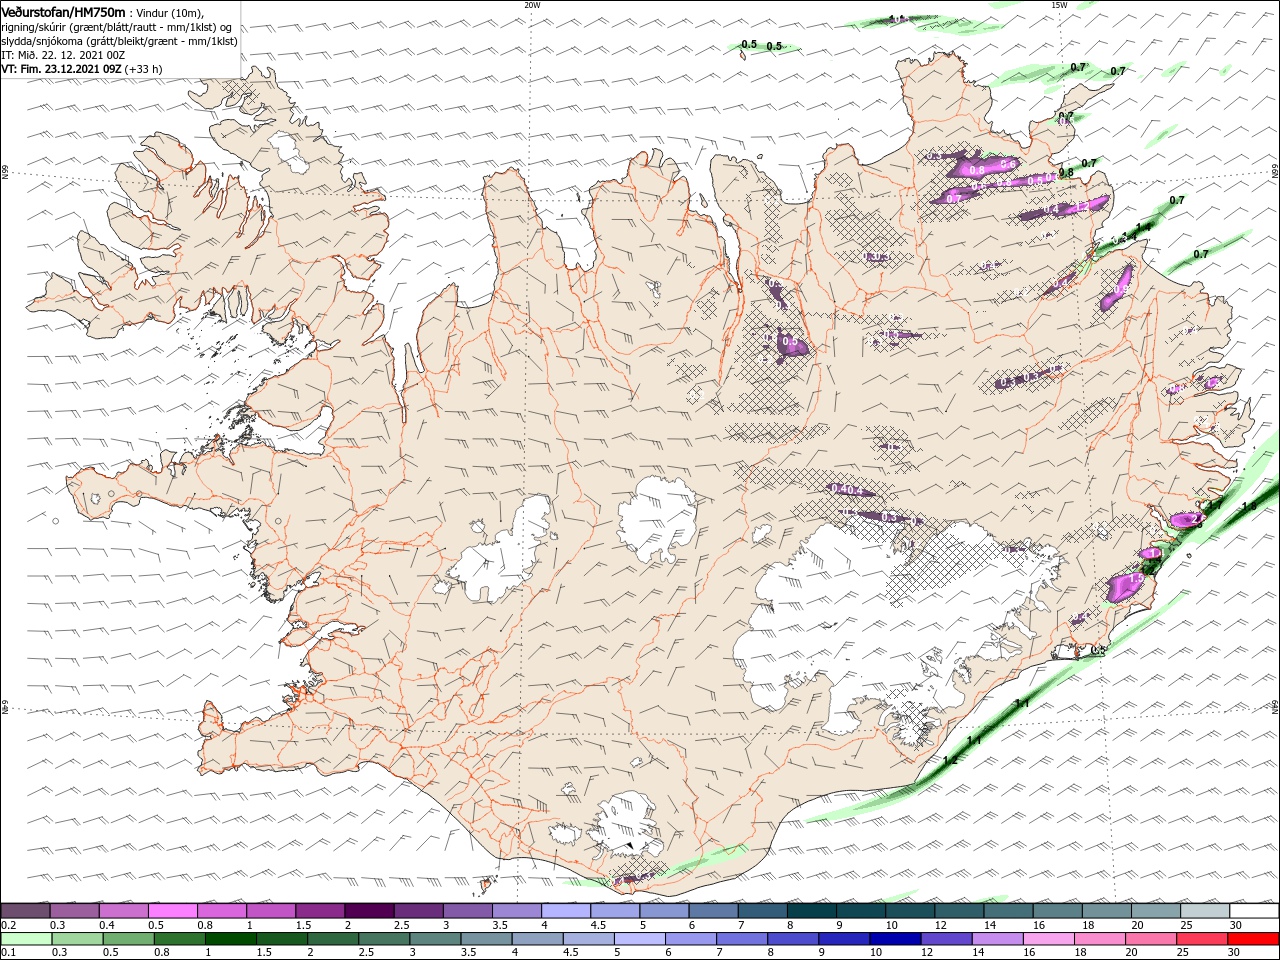Screen dimensions: 1280x960
Task: Click the Veðurstofan/HM750m title text
Action: (64, 11)
